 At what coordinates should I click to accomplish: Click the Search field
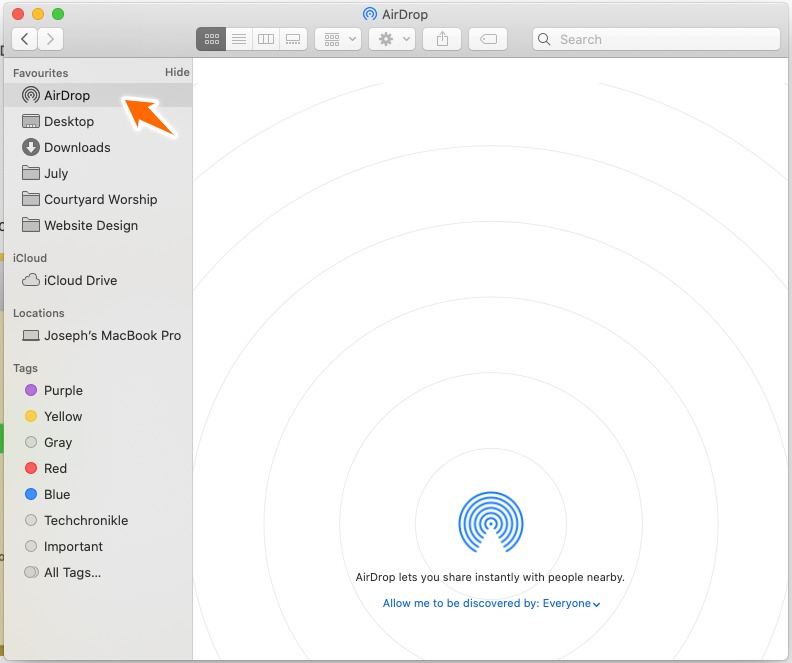pyautogui.click(x=656, y=39)
